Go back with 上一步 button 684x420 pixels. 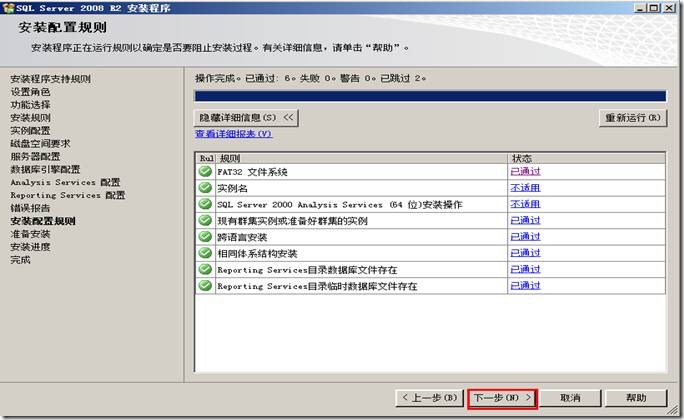click(430, 398)
